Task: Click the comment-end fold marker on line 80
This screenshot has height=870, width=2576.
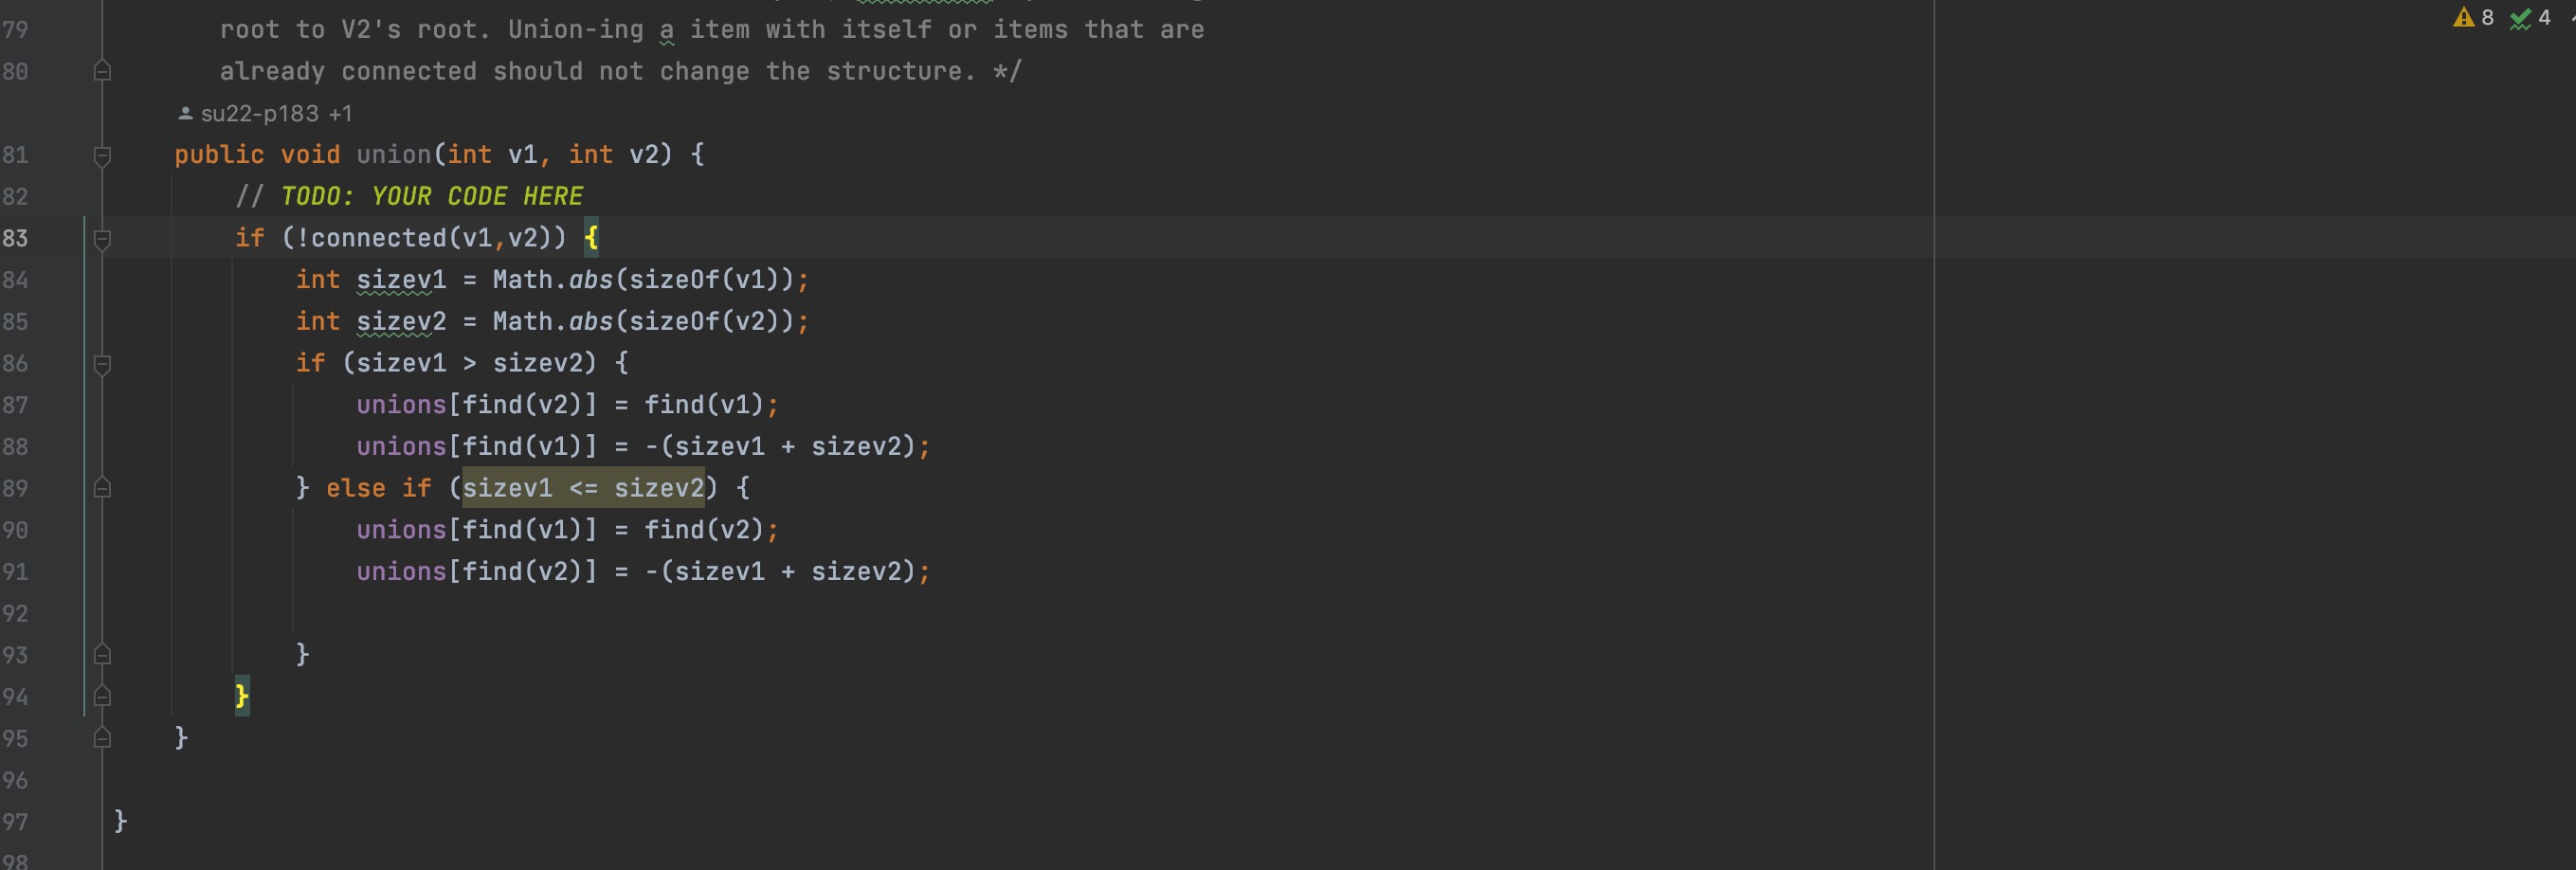Action: coord(102,71)
